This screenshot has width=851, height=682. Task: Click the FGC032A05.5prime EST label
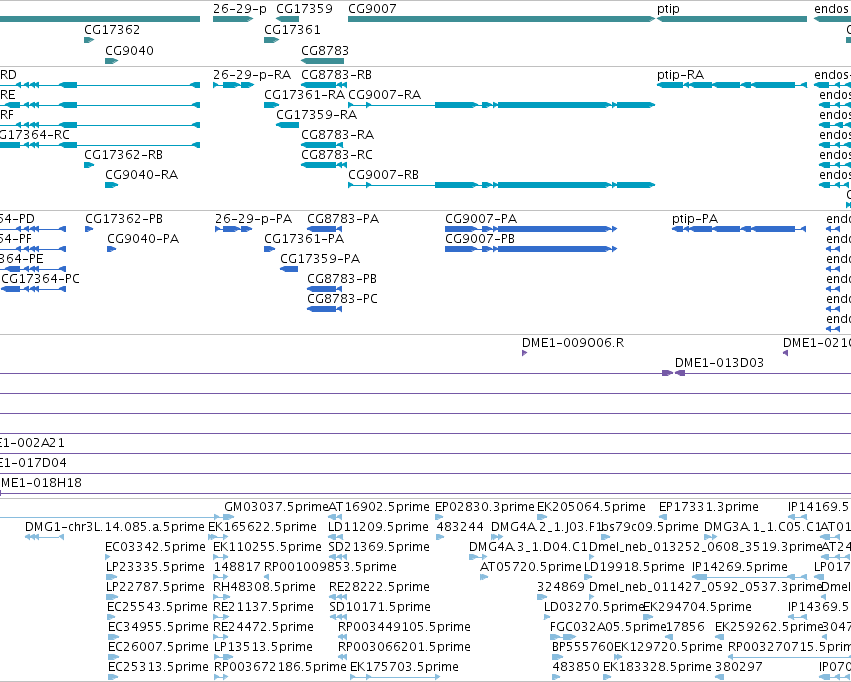click(607, 627)
